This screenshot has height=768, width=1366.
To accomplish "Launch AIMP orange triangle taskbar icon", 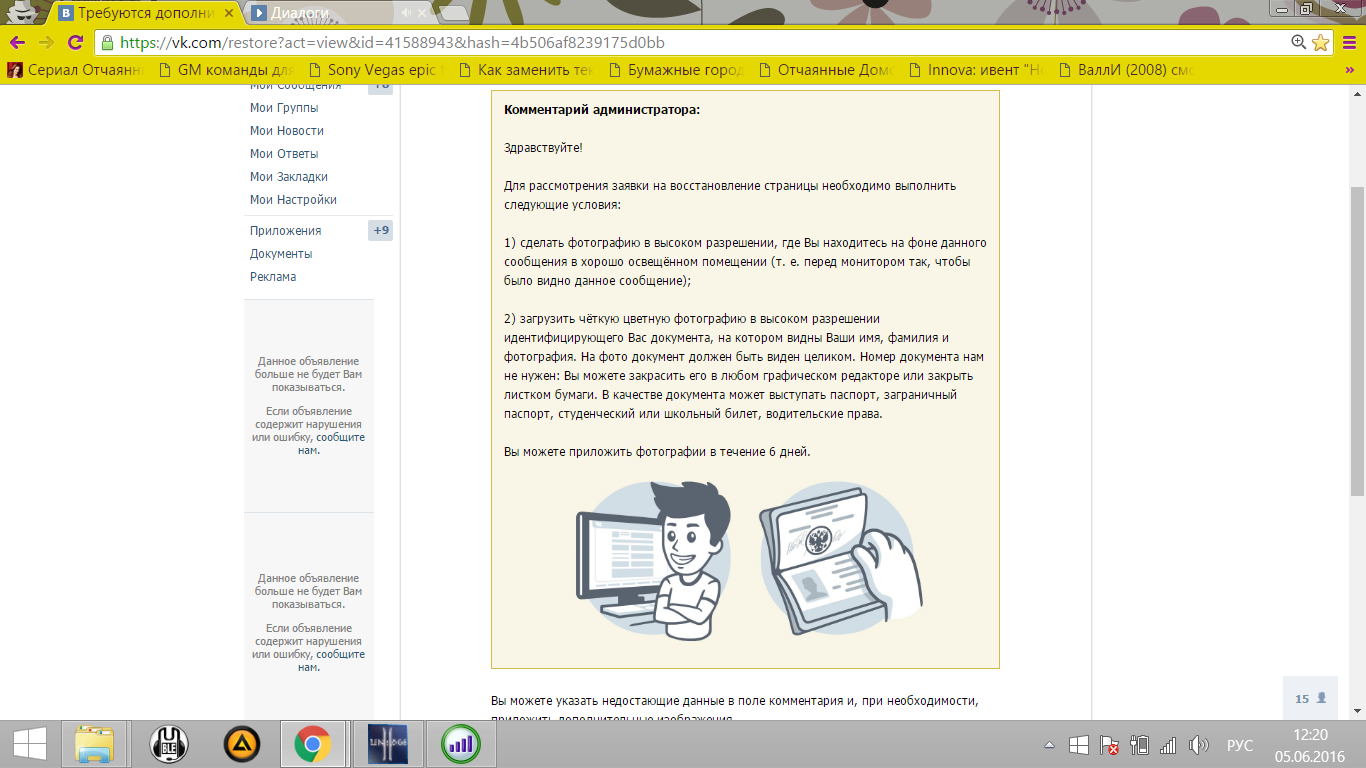I will click(x=241, y=744).
